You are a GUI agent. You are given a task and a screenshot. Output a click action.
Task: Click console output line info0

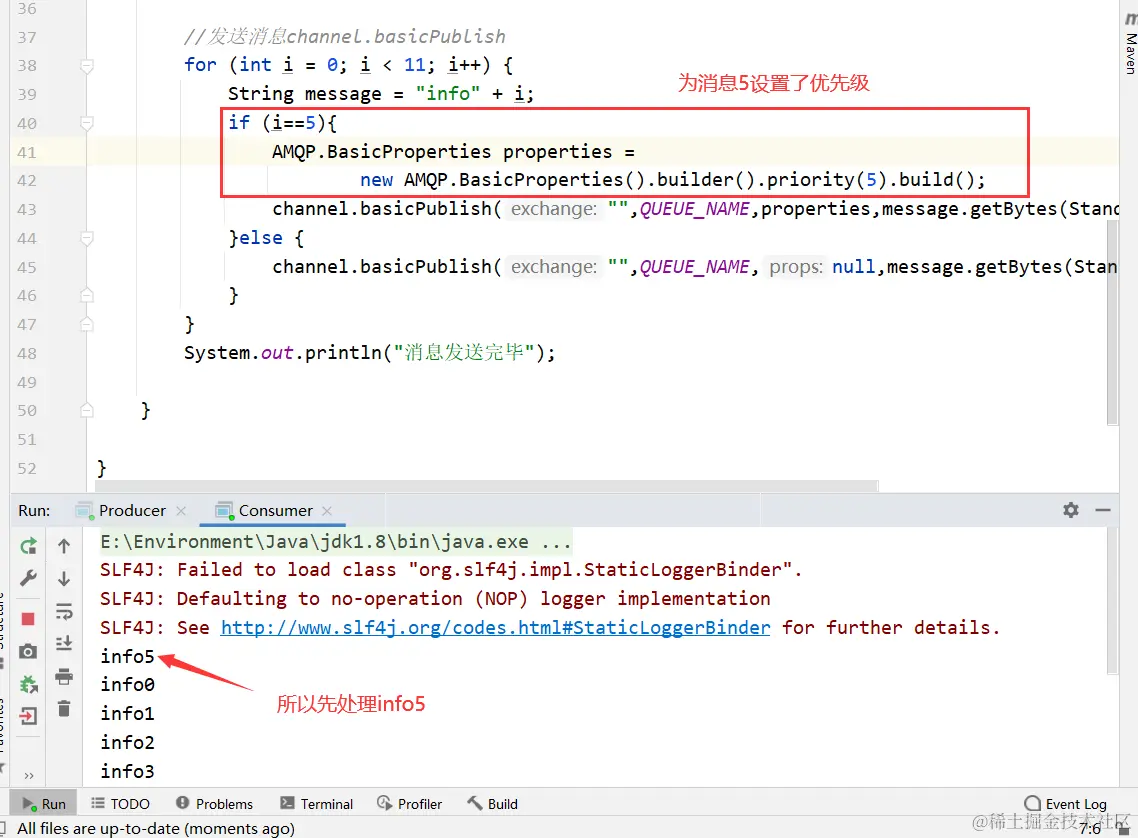point(128,685)
